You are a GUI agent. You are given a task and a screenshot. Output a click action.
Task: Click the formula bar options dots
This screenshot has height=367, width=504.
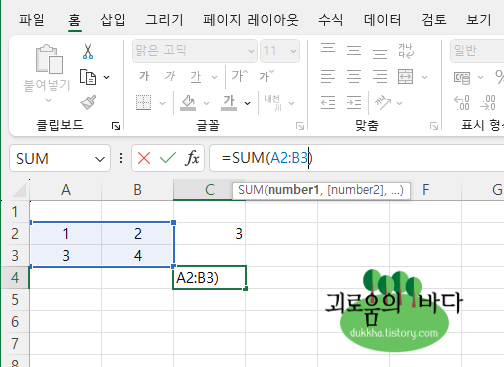tap(121, 158)
